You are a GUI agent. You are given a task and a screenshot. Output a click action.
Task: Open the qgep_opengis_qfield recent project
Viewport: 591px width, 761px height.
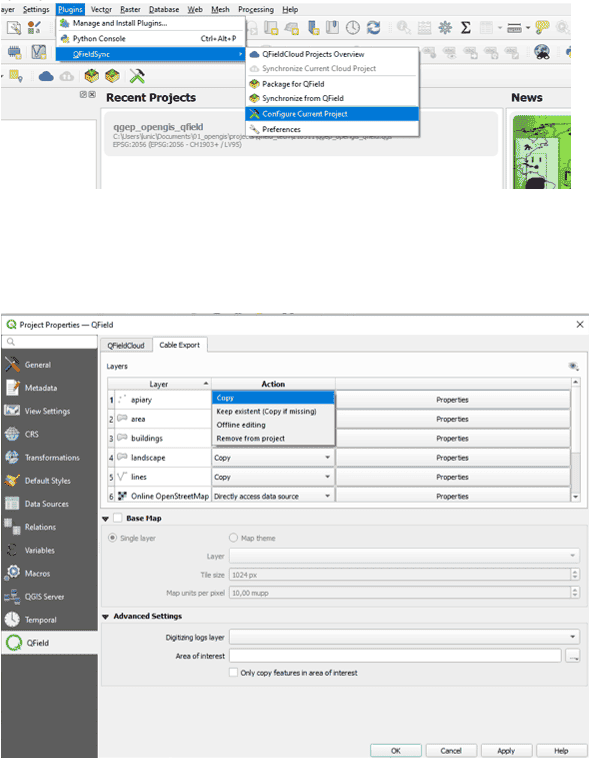[301, 134]
